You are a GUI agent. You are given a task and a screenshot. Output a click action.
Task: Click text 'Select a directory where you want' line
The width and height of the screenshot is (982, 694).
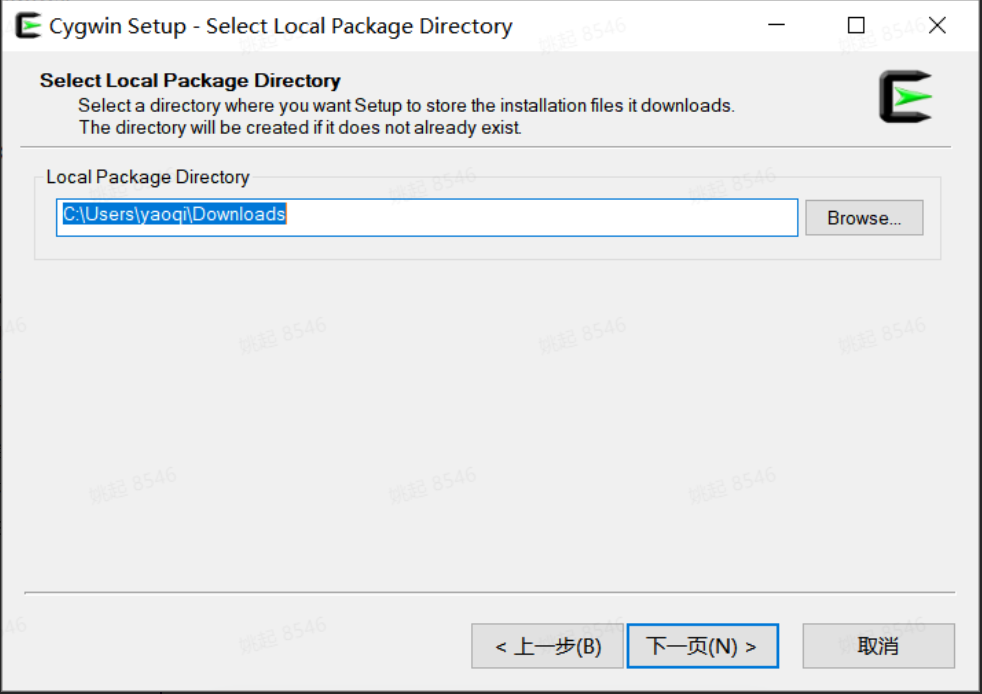[406, 105]
